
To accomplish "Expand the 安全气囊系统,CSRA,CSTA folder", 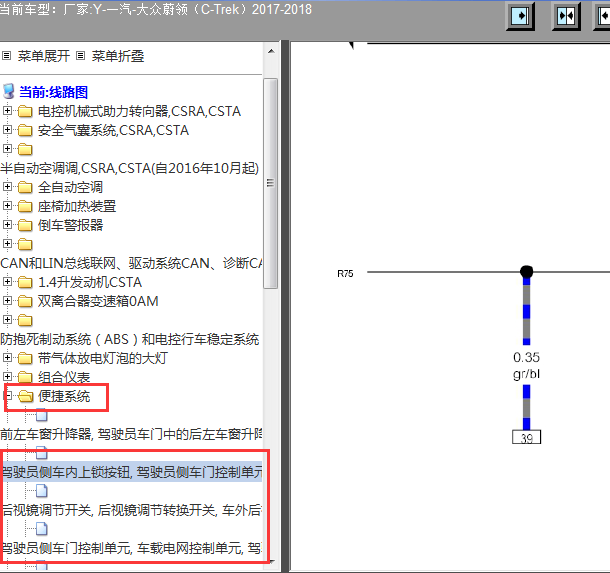I will pyautogui.click(x=7, y=130).
